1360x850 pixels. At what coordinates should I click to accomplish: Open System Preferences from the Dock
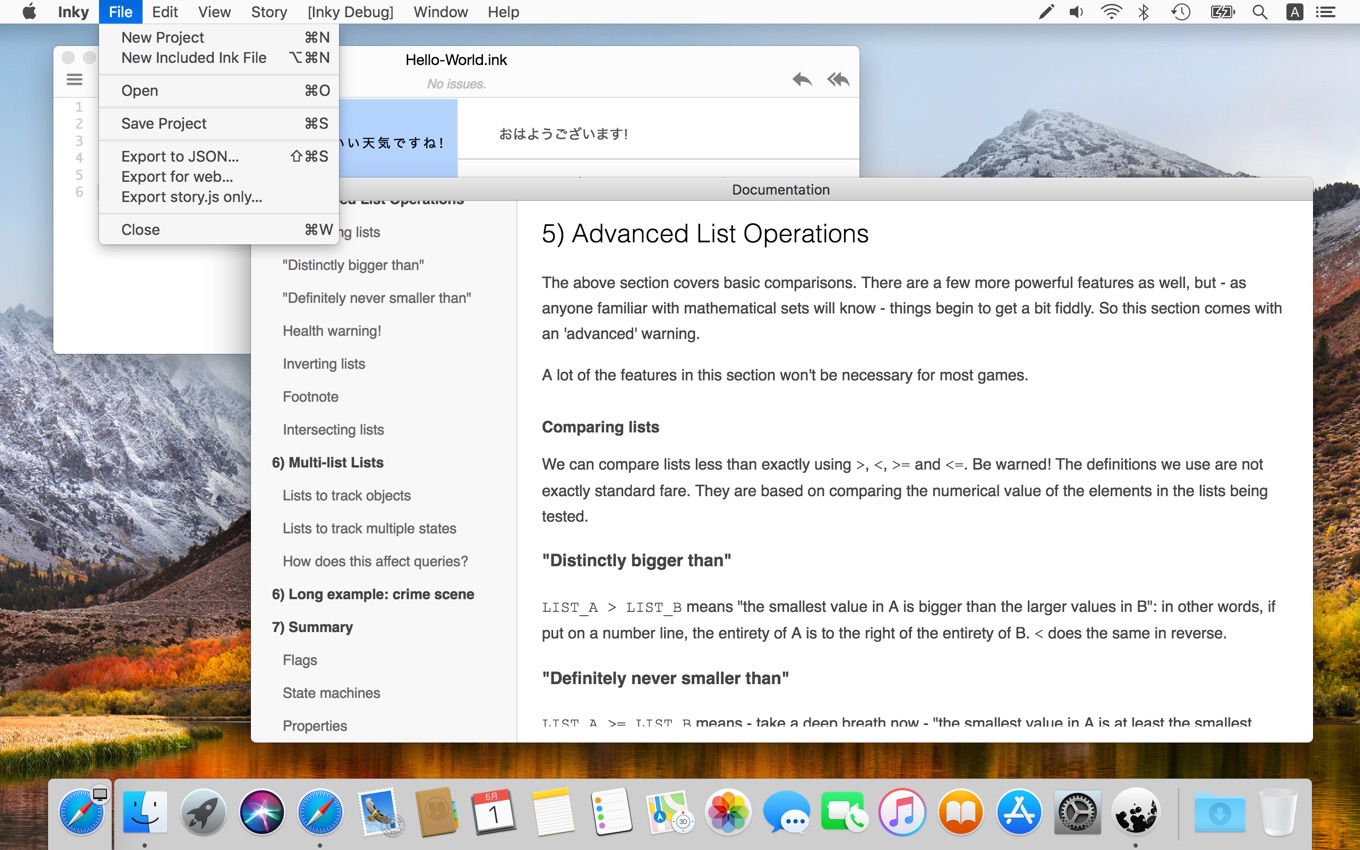tap(1077, 811)
